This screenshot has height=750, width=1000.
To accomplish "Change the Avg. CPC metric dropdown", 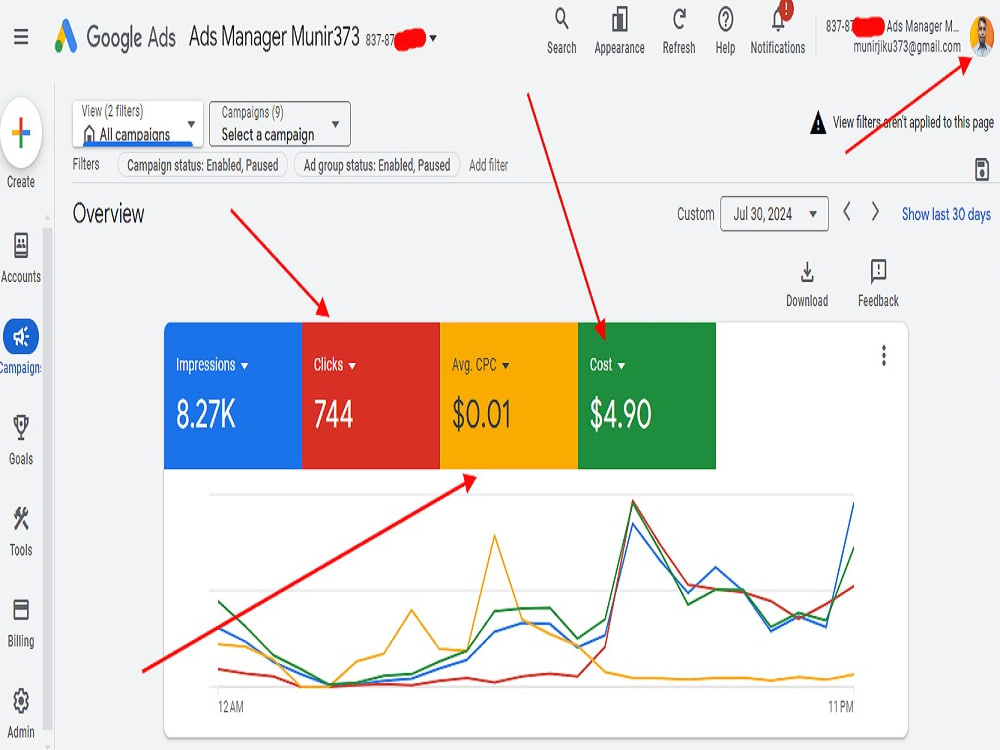I will (x=480, y=365).
